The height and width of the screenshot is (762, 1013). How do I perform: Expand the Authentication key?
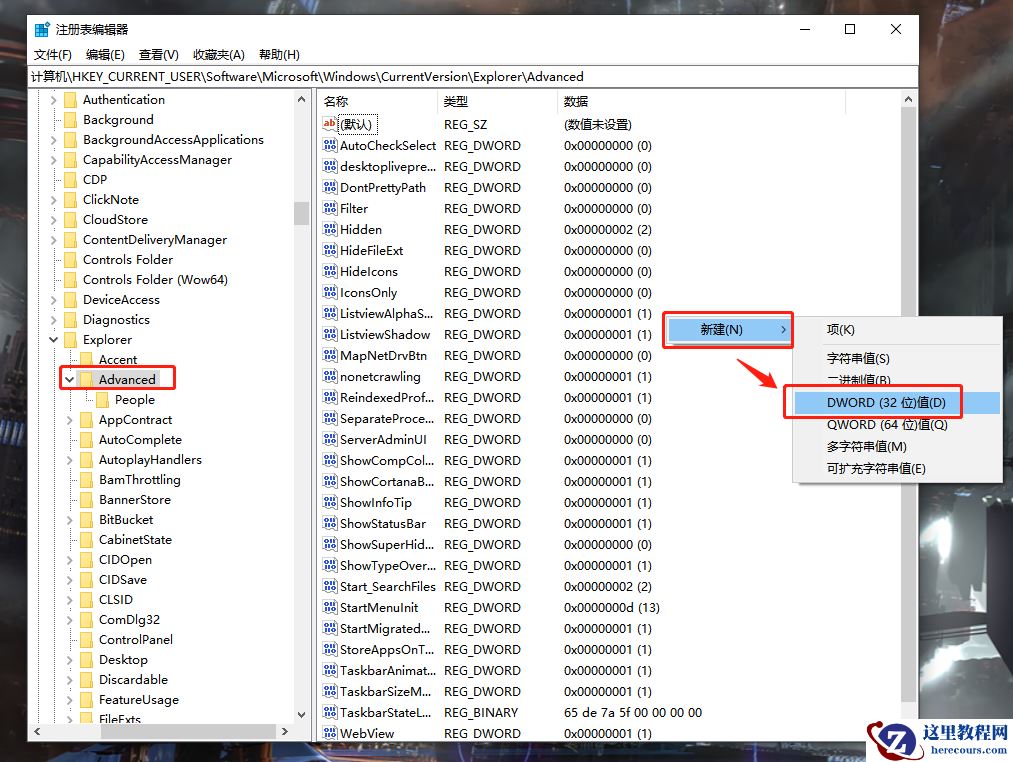(54, 99)
